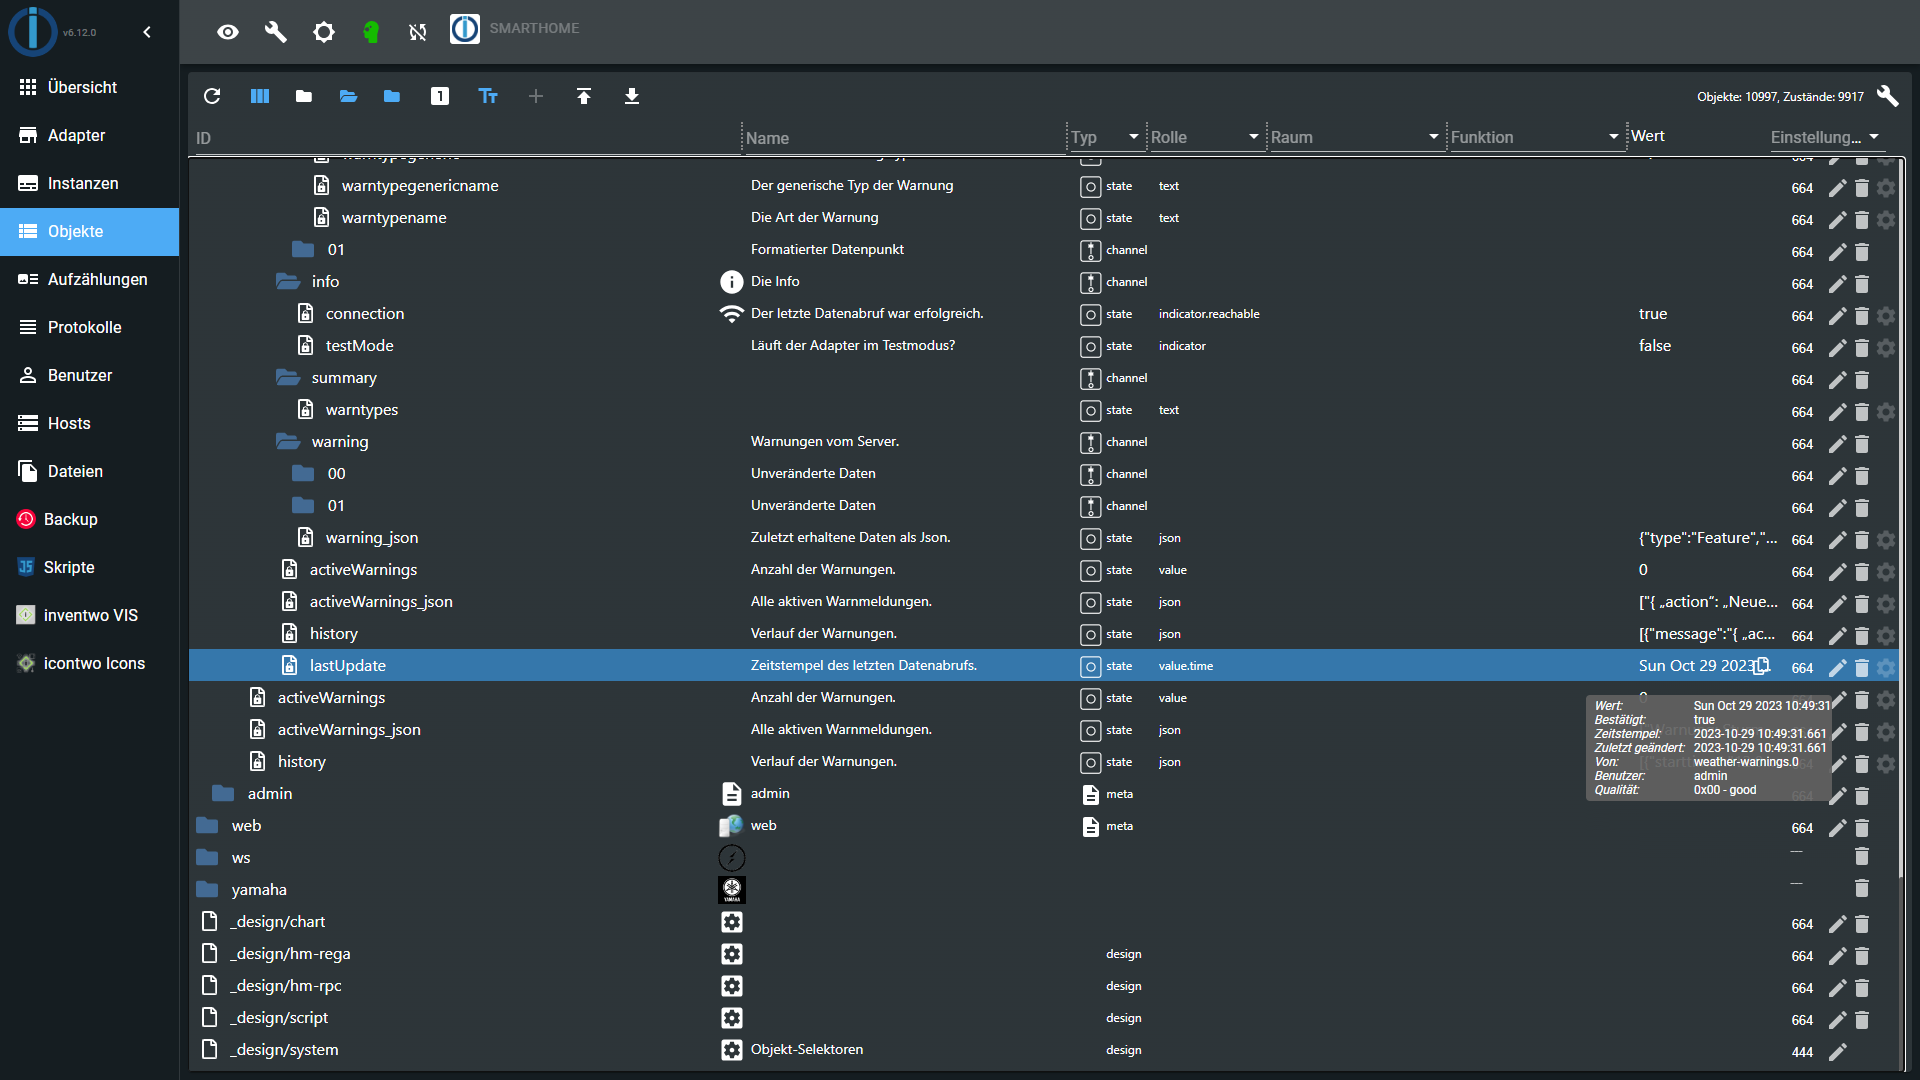Open custom settings gear for lastUpdate
Screen dimensions: 1920x1080
[x=1886, y=667]
